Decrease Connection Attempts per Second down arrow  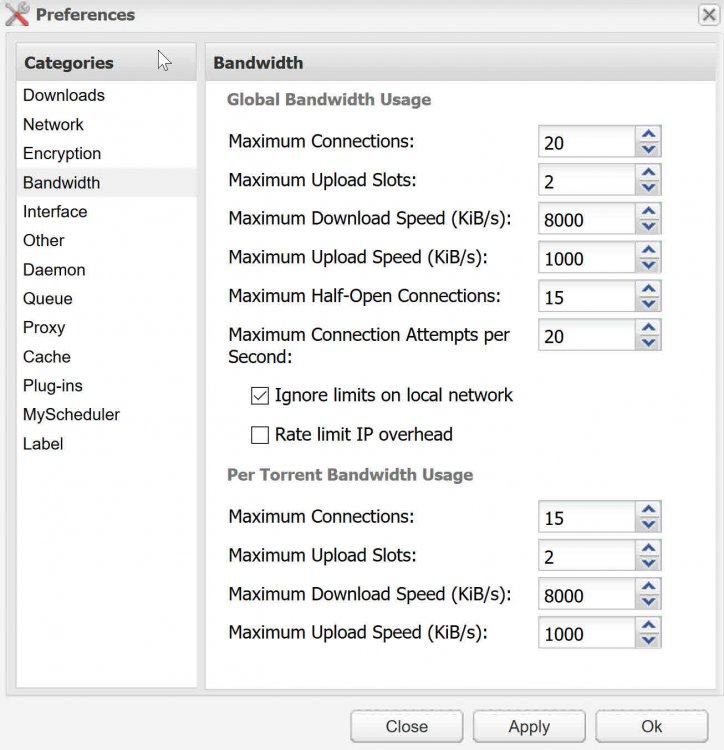[648, 342]
